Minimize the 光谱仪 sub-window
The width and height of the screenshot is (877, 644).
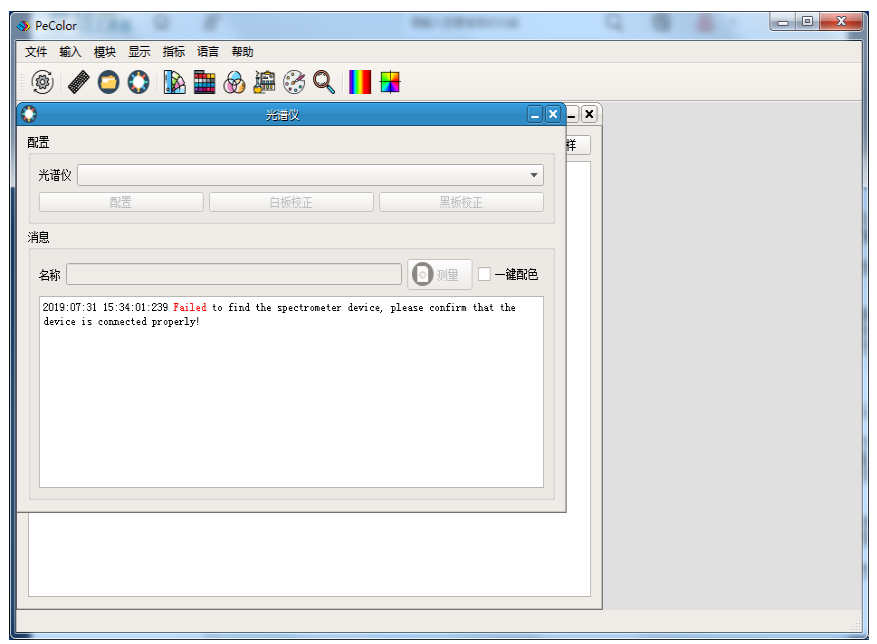coord(535,115)
